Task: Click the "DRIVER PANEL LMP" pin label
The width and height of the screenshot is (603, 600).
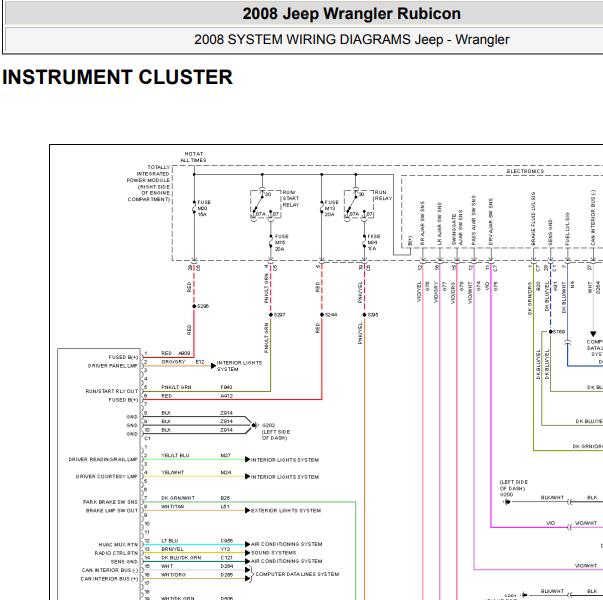Action: pos(113,366)
